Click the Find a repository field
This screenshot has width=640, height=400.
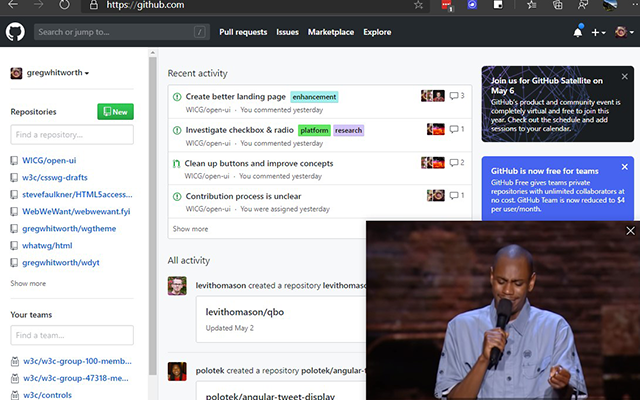pos(72,135)
